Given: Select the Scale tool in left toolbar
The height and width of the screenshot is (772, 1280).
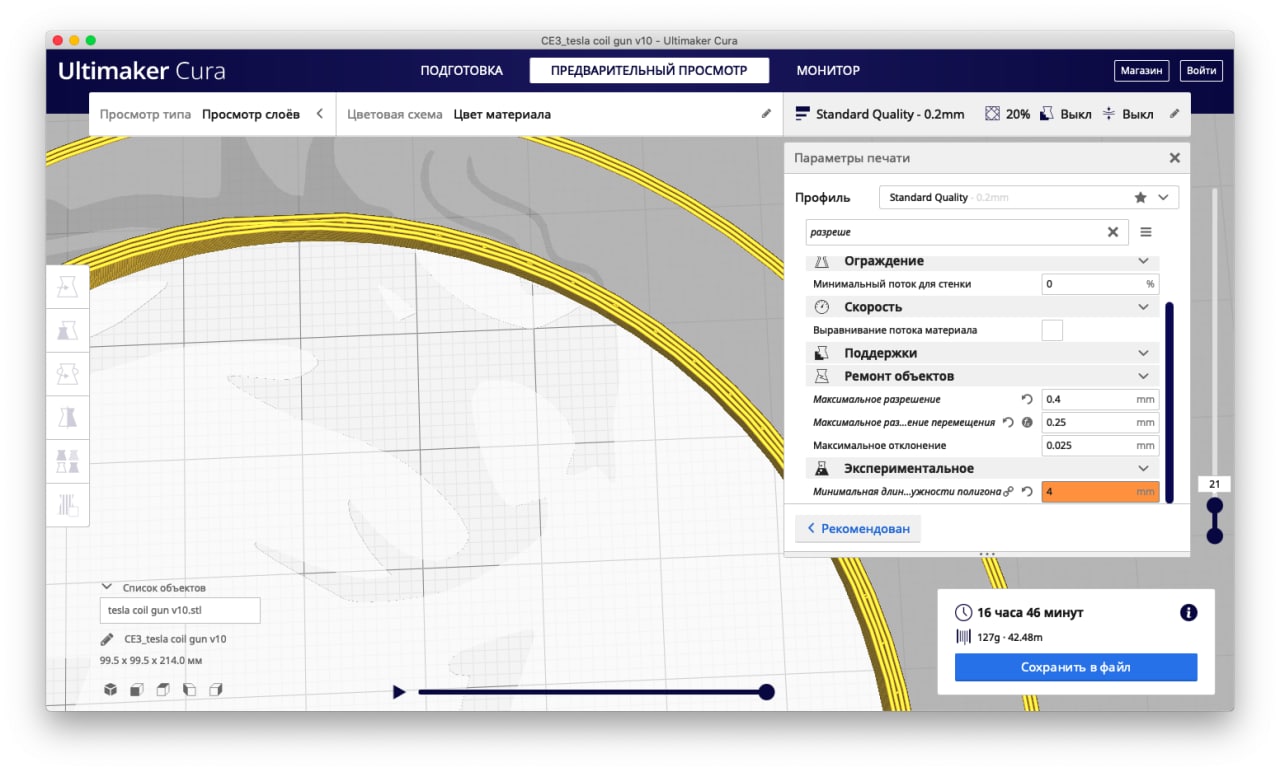Looking at the screenshot, I should tap(68, 330).
